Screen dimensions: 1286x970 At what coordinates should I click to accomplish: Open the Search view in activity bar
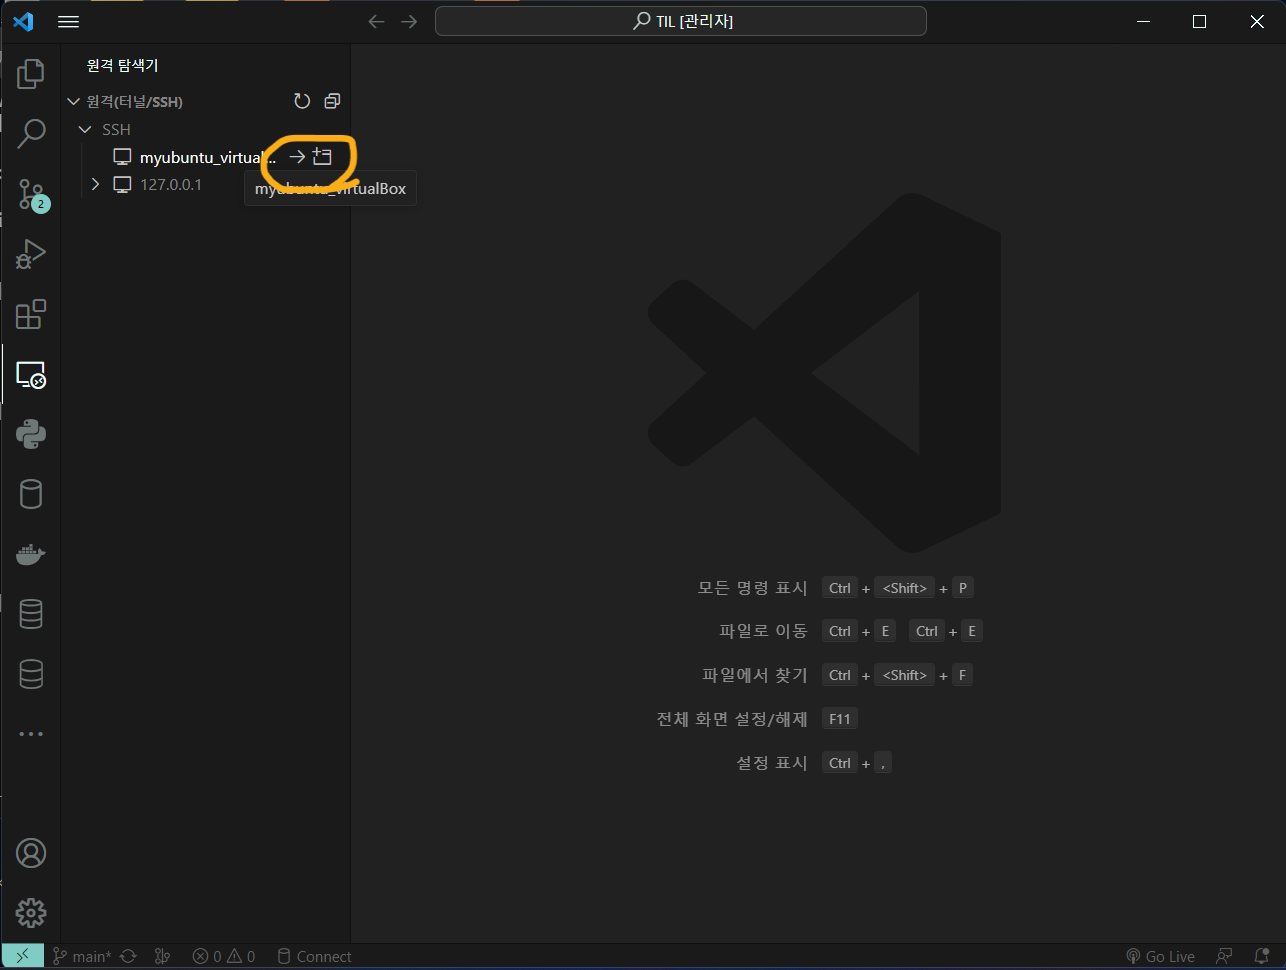click(31, 133)
